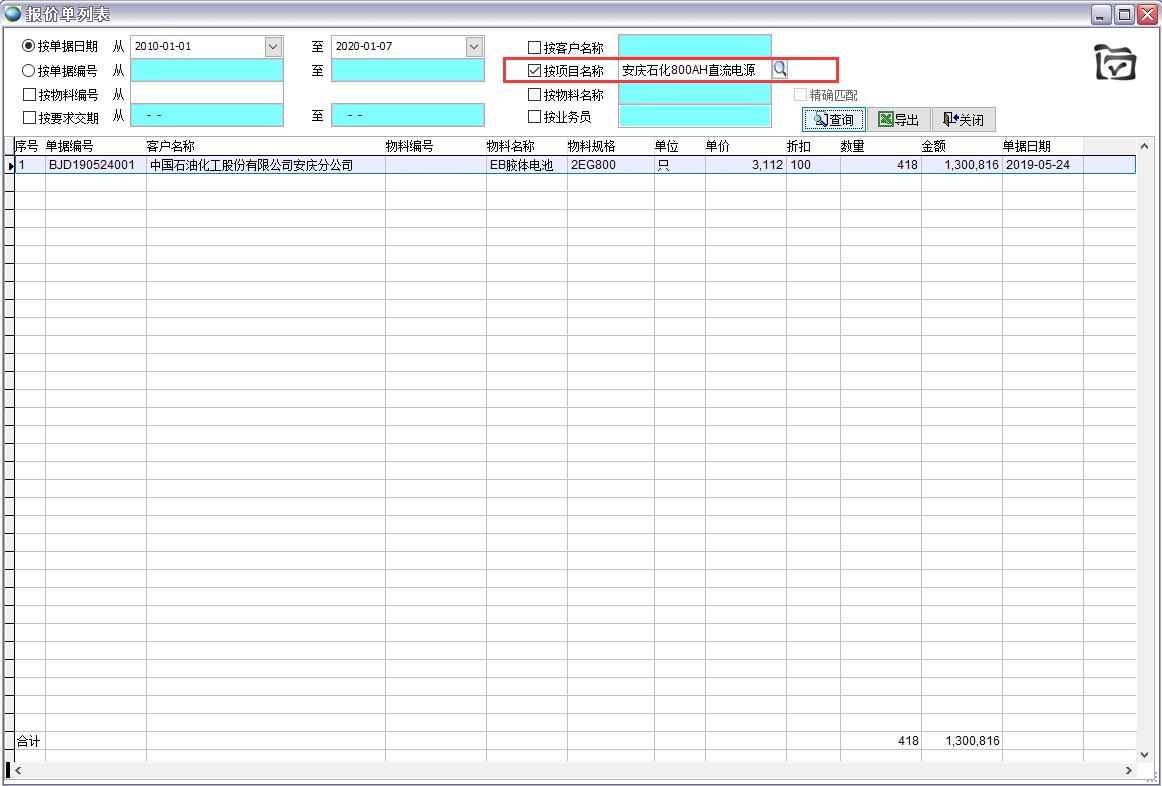Export results with the 导出 button
Screen dimensions: 1162x786
click(898, 120)
